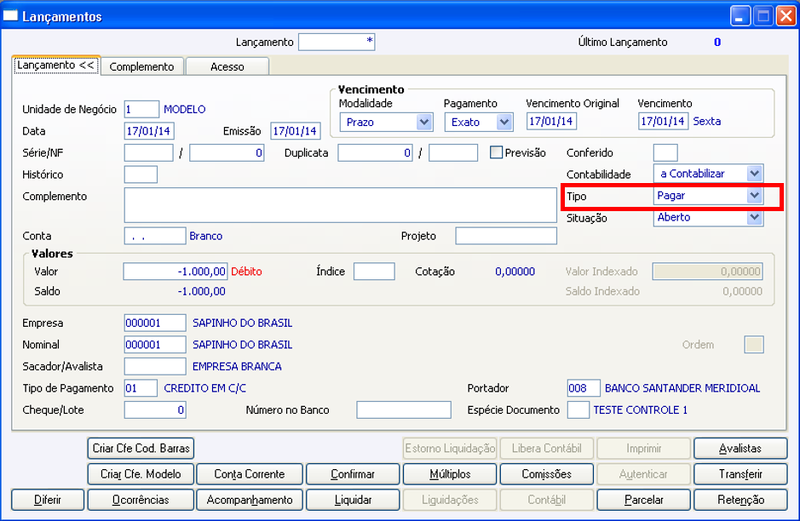The image size is (800, 521).
Task: Click the Cotação value 0,00000
Action: pyautogui.click(x=515, y=271)
